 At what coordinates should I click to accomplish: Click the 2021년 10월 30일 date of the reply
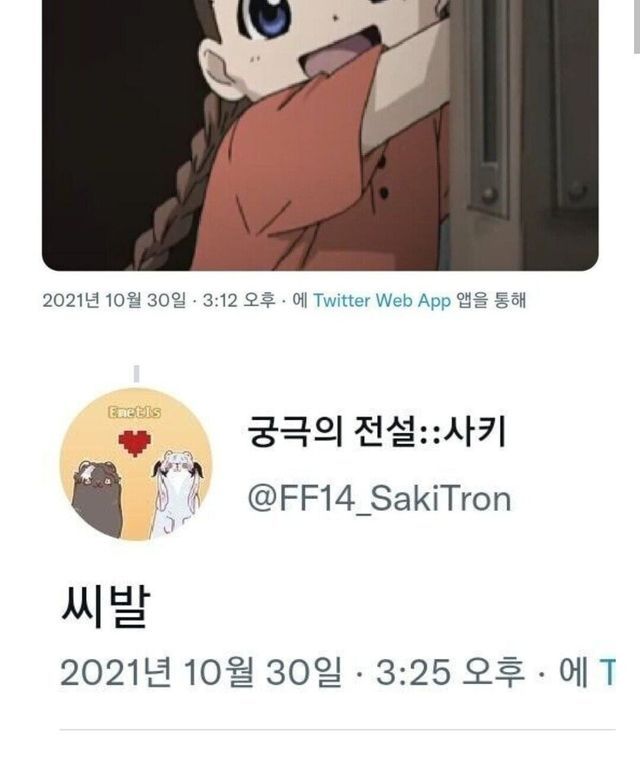(201, 672)
